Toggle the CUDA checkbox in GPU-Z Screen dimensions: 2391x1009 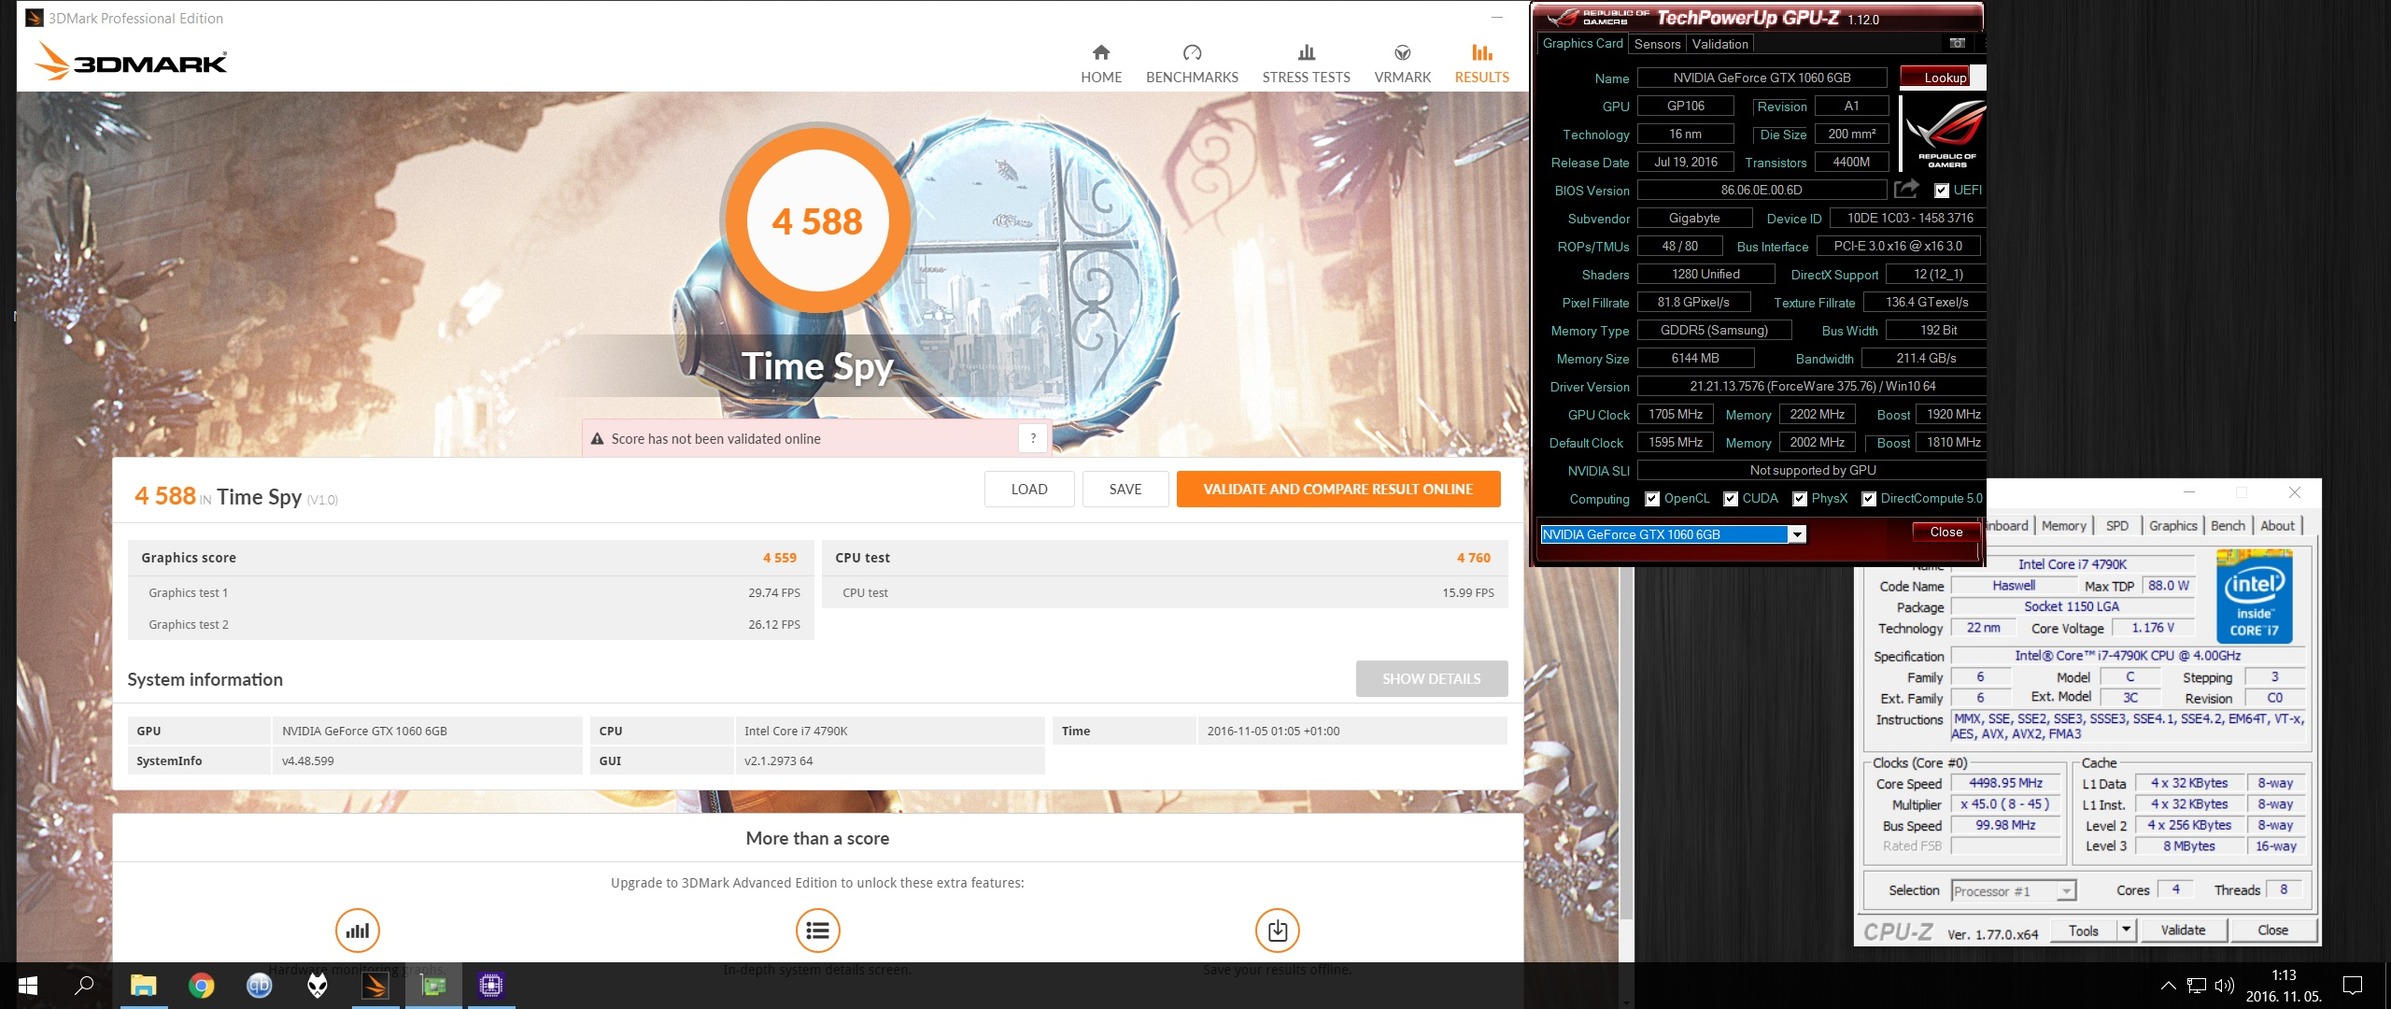click(1730, 499)
